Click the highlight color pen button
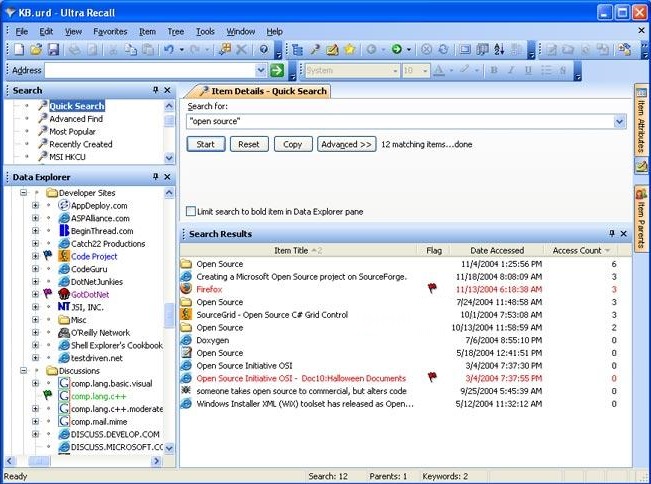This screenshot has width=651, height=484. pyautogui.click(x=465, y=70)
